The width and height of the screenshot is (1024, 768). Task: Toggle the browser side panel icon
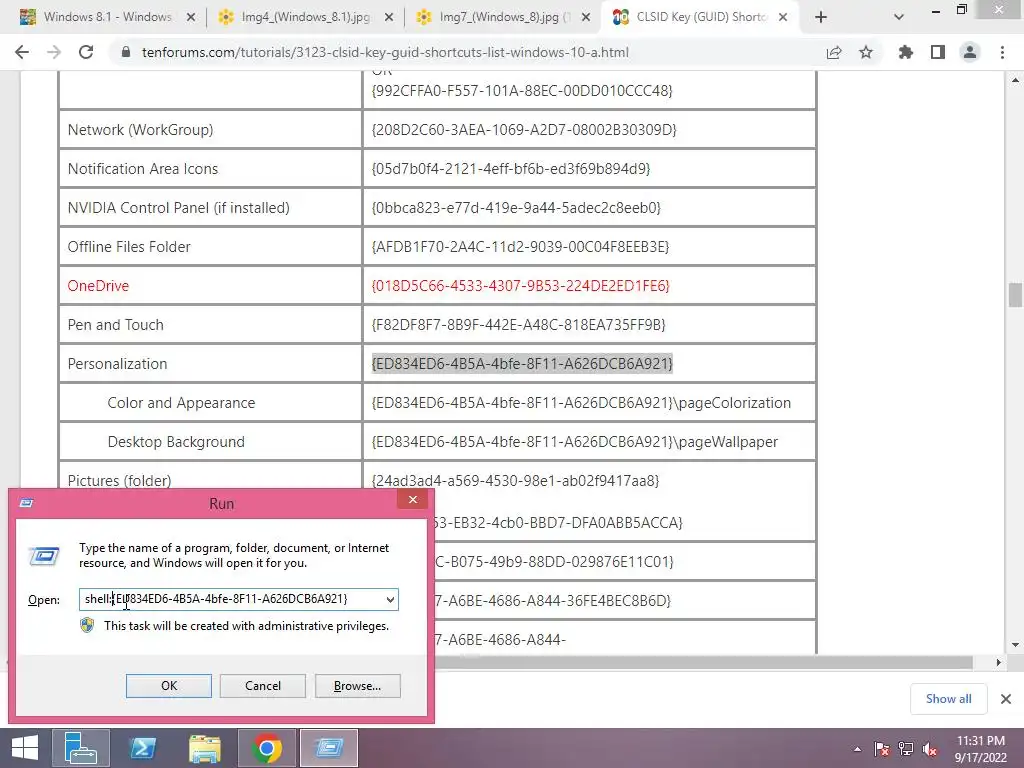(x=938, y=52)
